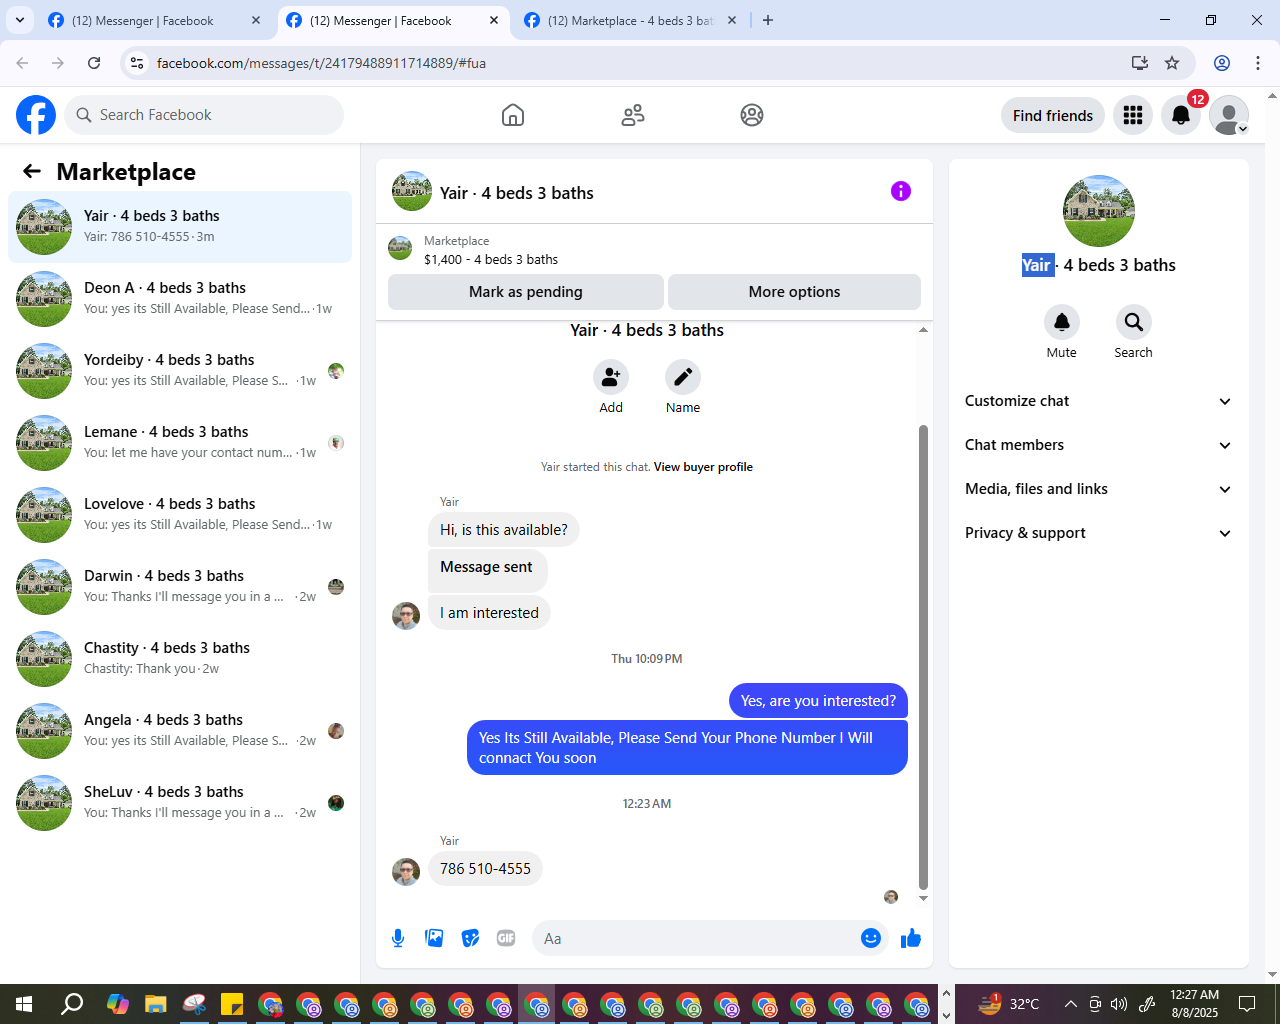
Task: Click the house thumbnail in right panel
Action: pos(1099,211)
